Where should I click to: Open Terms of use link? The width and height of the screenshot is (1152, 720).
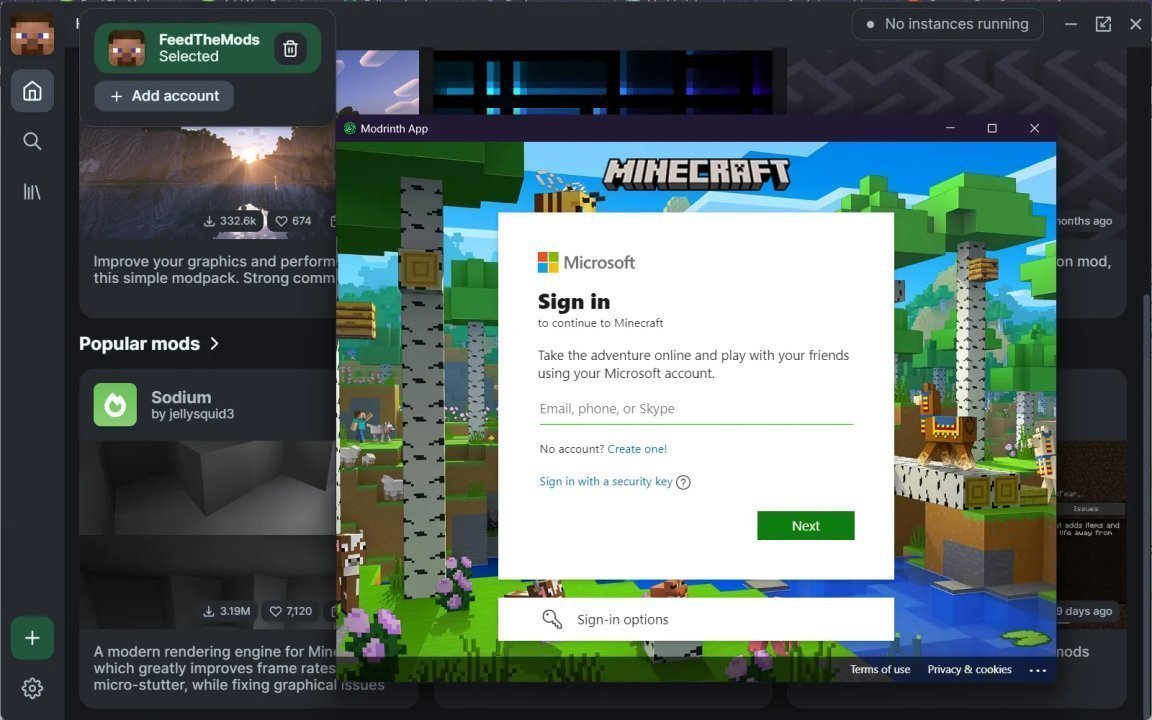[880, 669]
